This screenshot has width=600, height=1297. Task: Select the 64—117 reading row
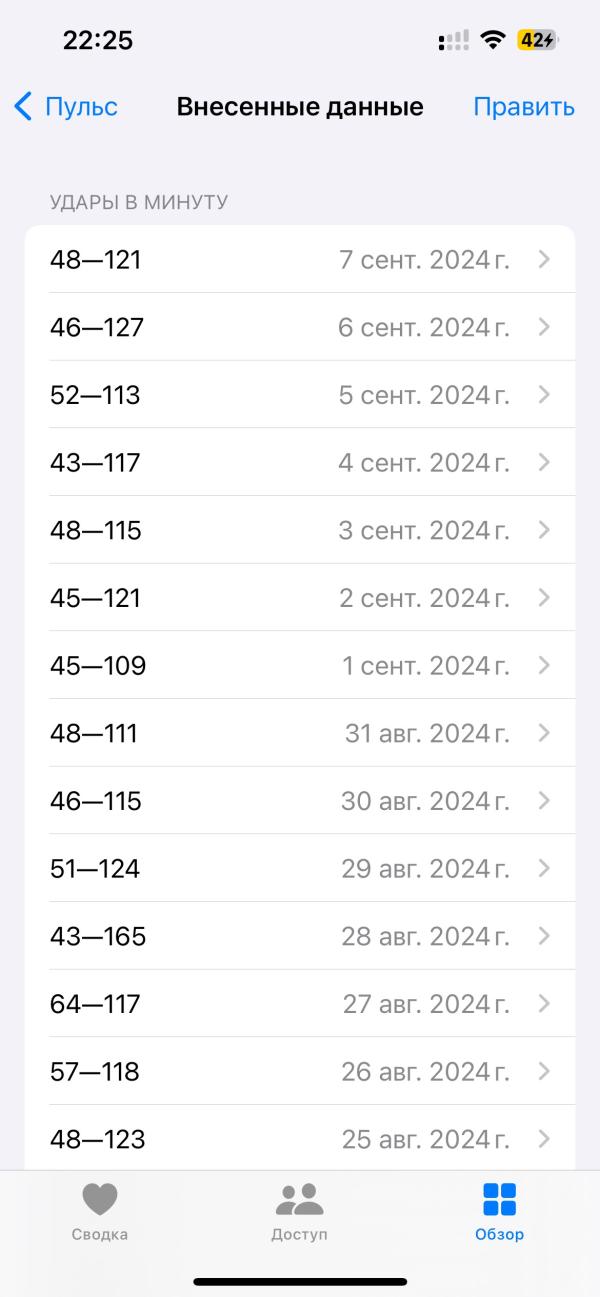click(300, 1004)
